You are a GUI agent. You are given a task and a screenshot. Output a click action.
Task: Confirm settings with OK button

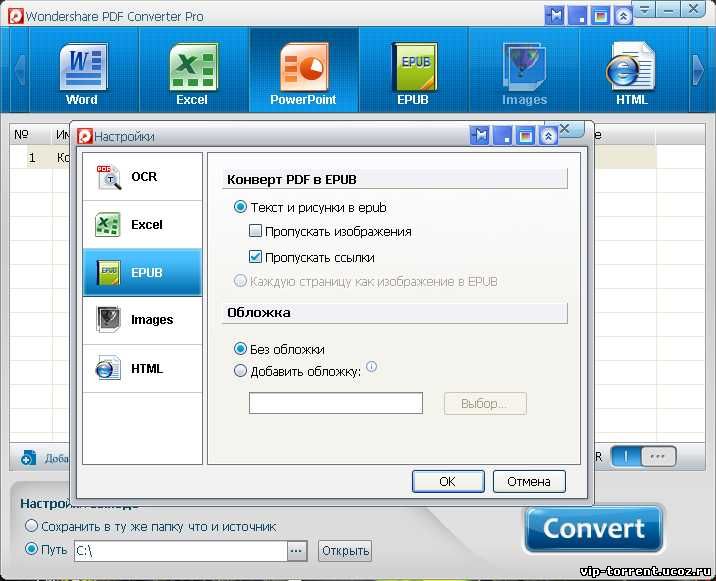[448, 481]
